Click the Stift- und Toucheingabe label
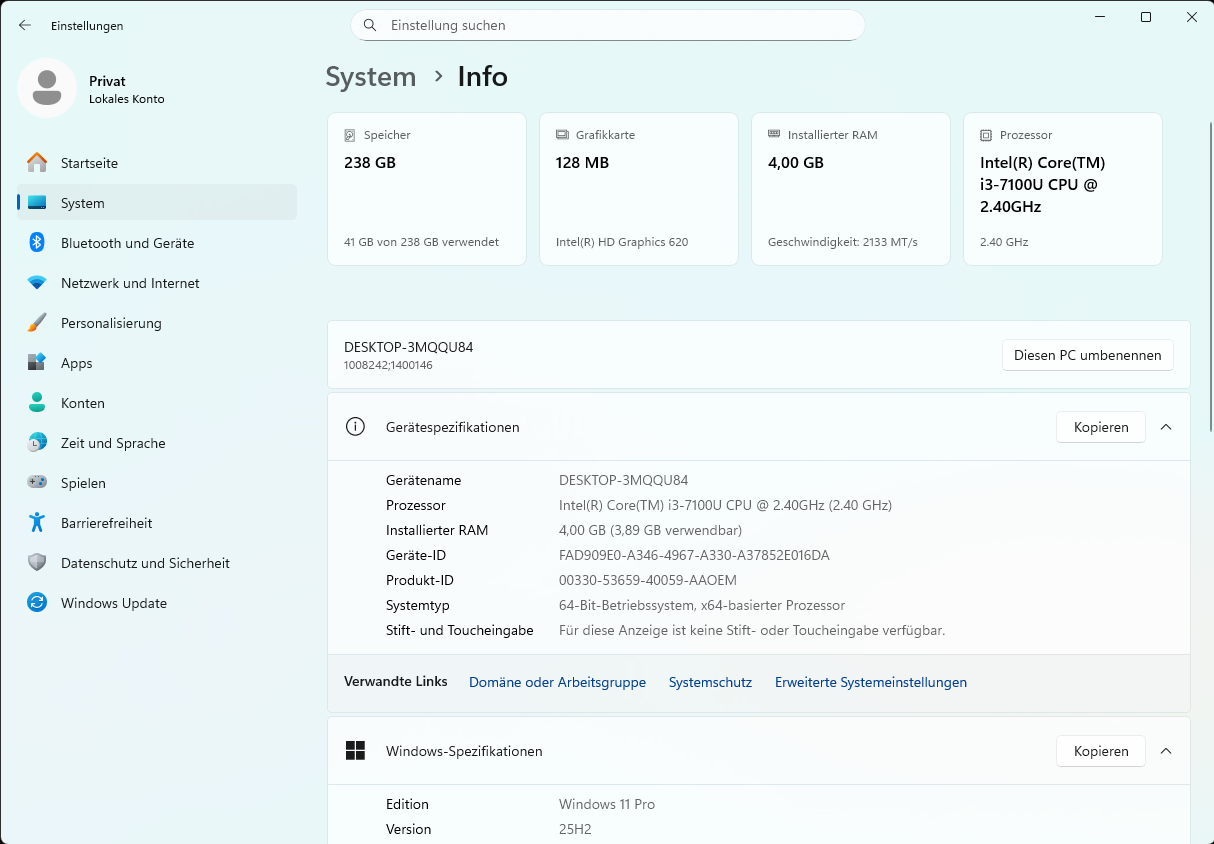The image size is (1214, 844). pos(460,630)
